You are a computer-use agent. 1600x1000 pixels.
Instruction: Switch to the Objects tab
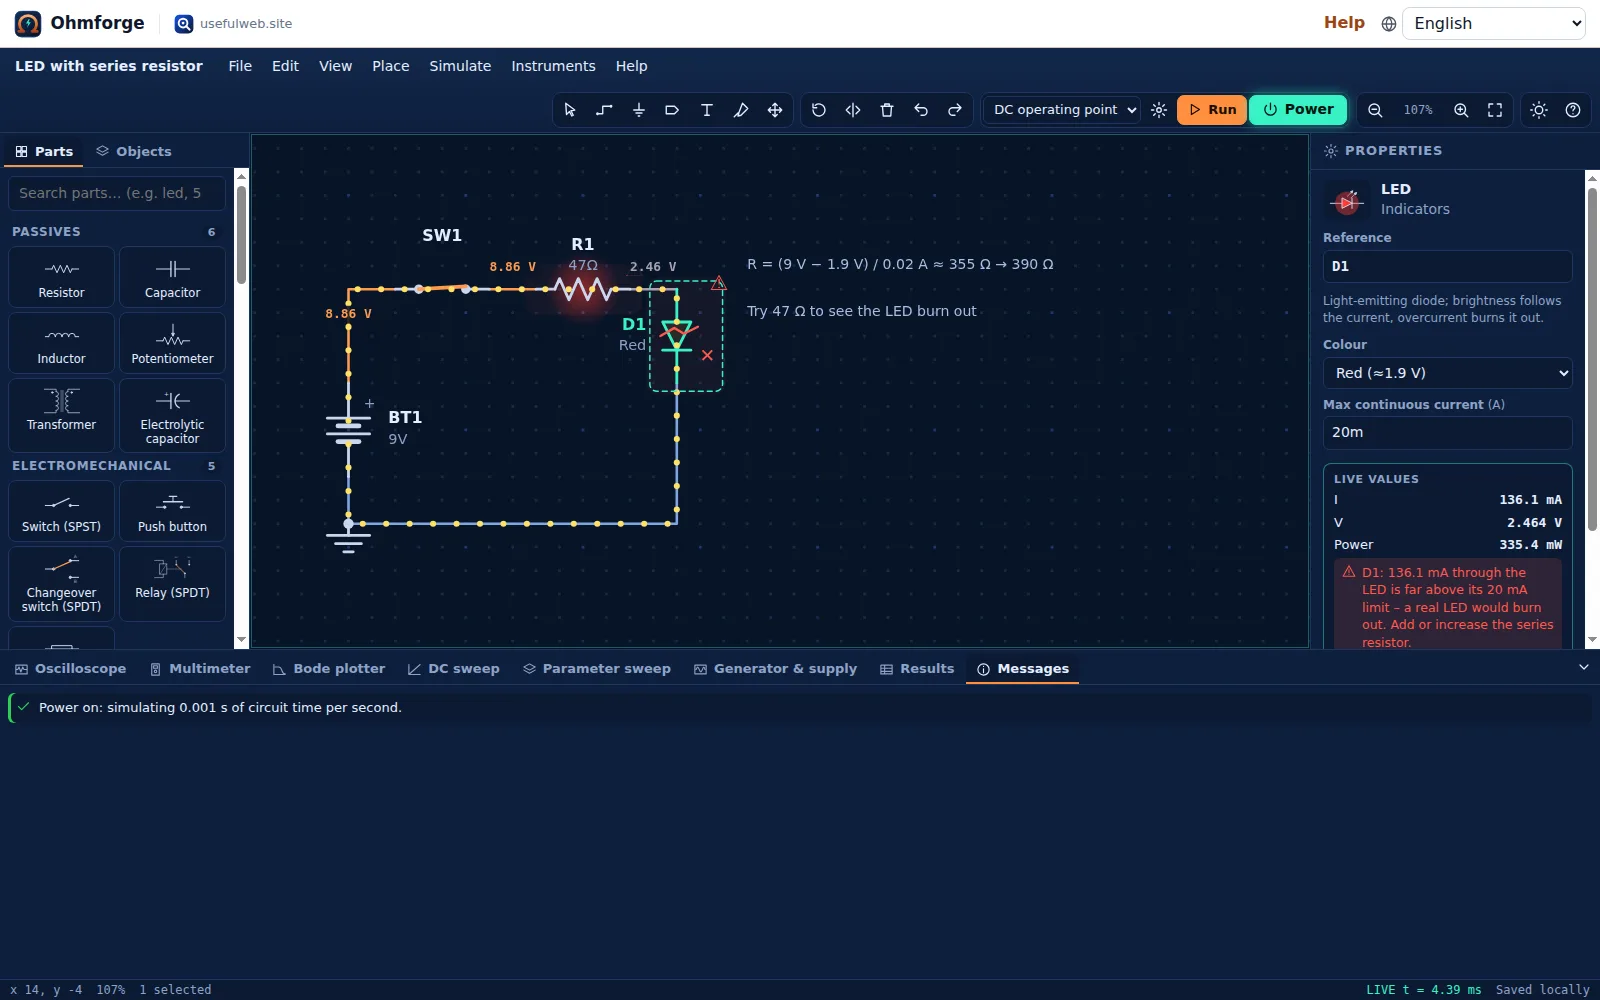[134, 151]
